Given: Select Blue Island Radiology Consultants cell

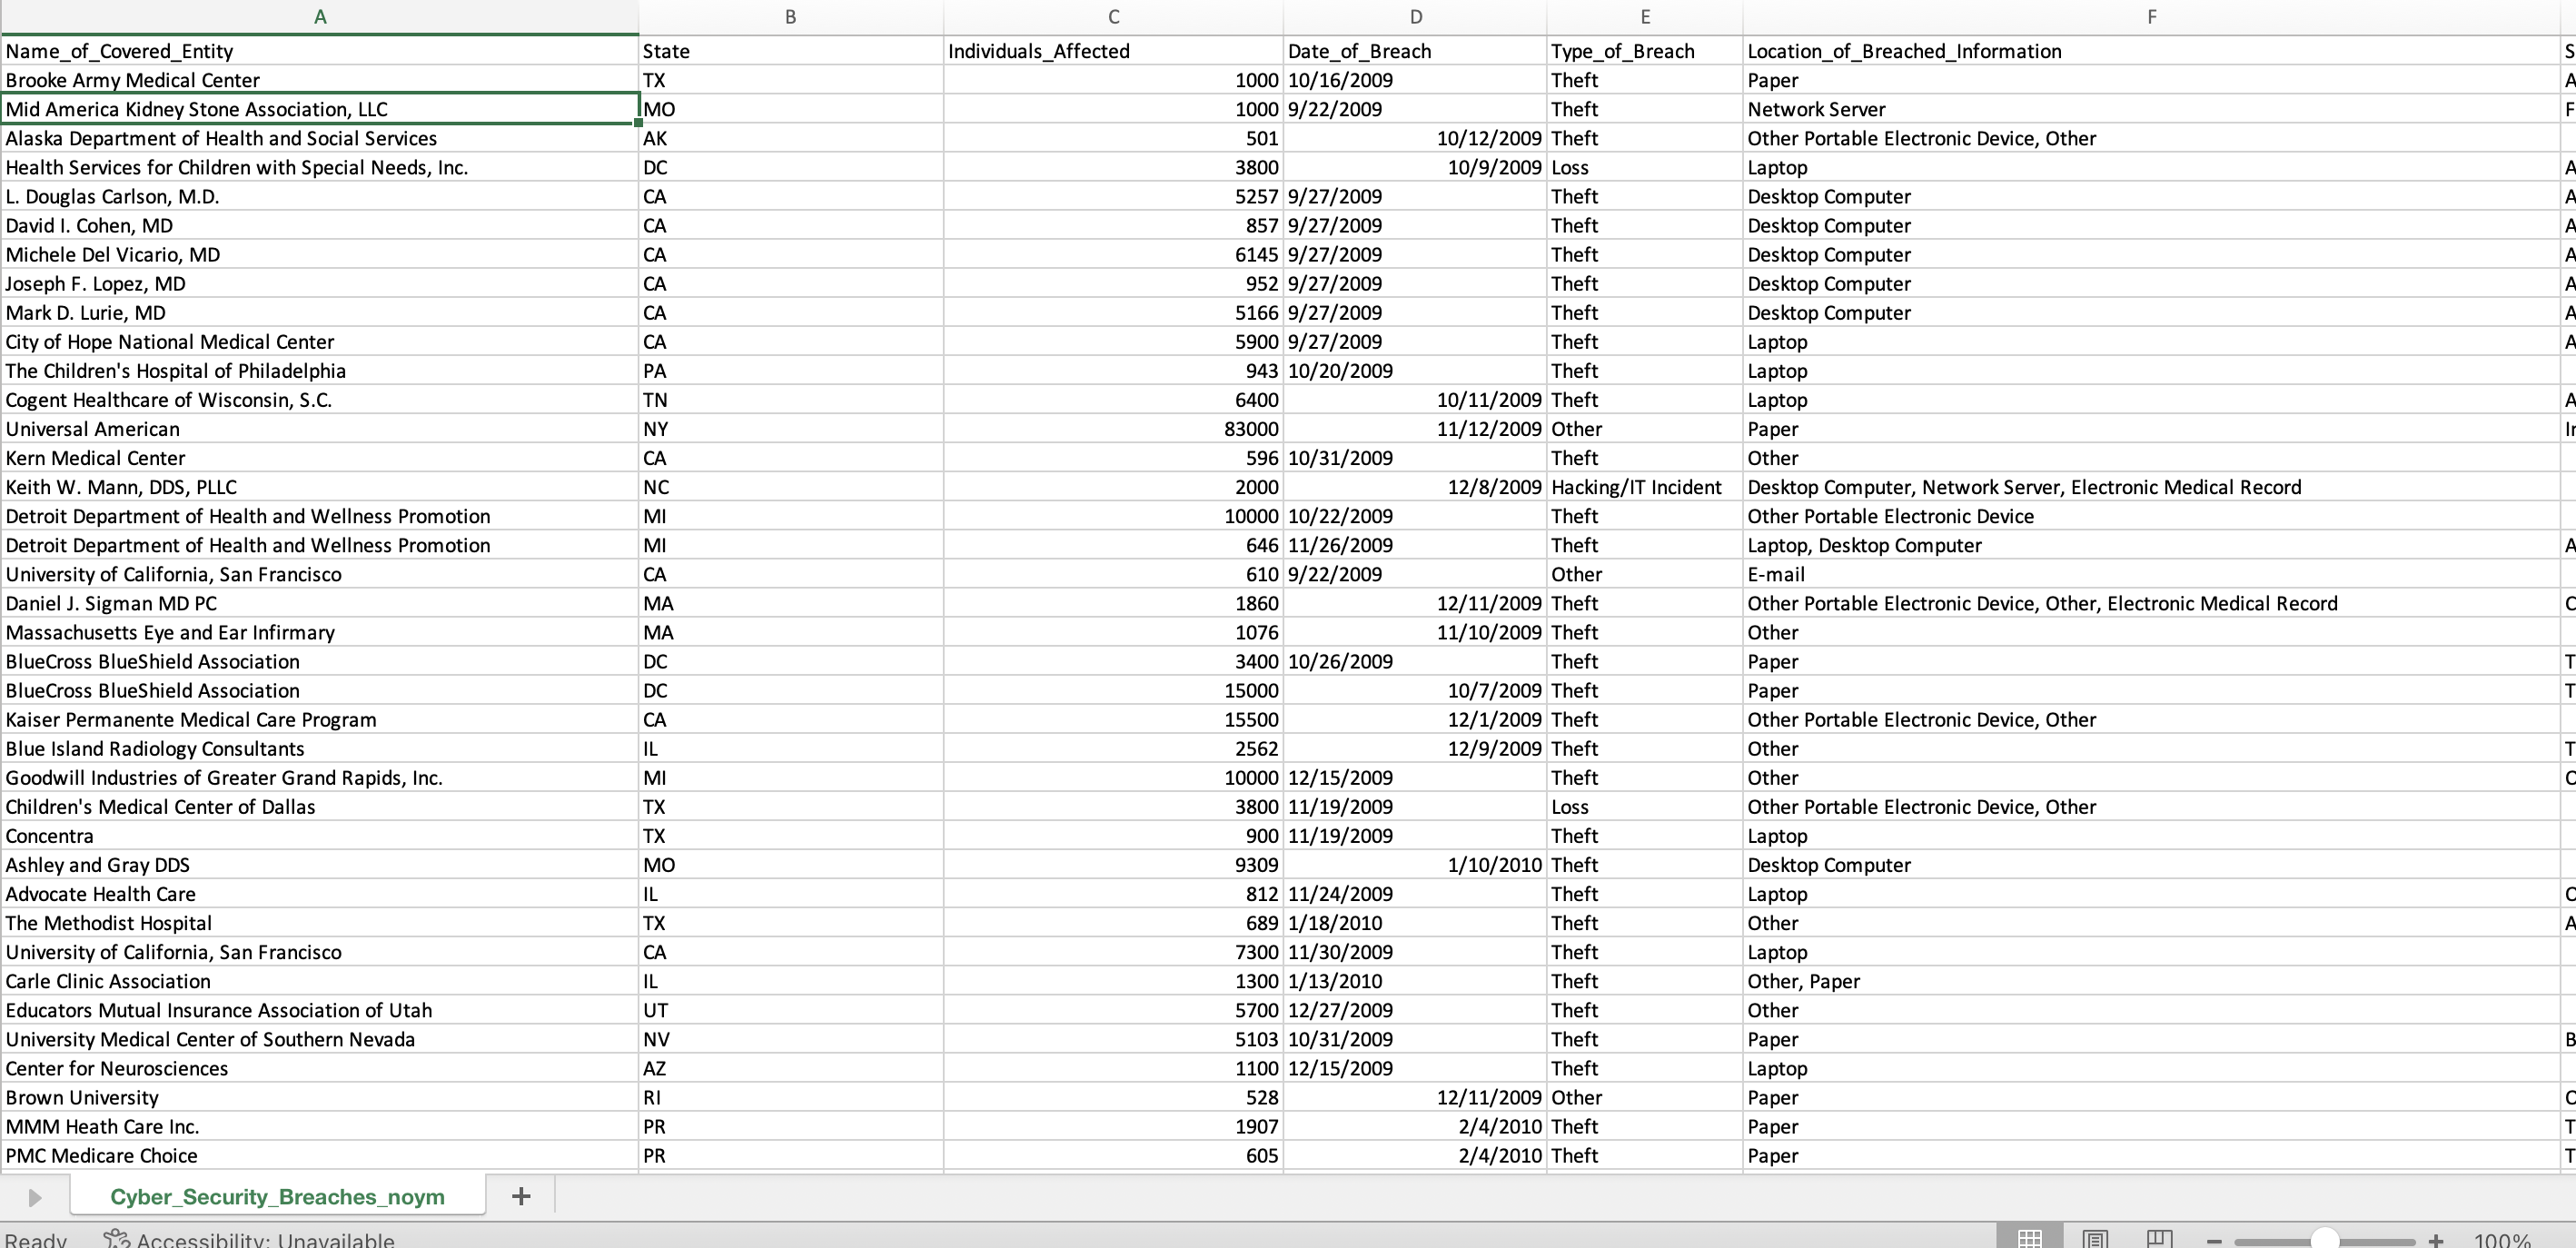Looking at the screenshot, I should pos(320,749).
